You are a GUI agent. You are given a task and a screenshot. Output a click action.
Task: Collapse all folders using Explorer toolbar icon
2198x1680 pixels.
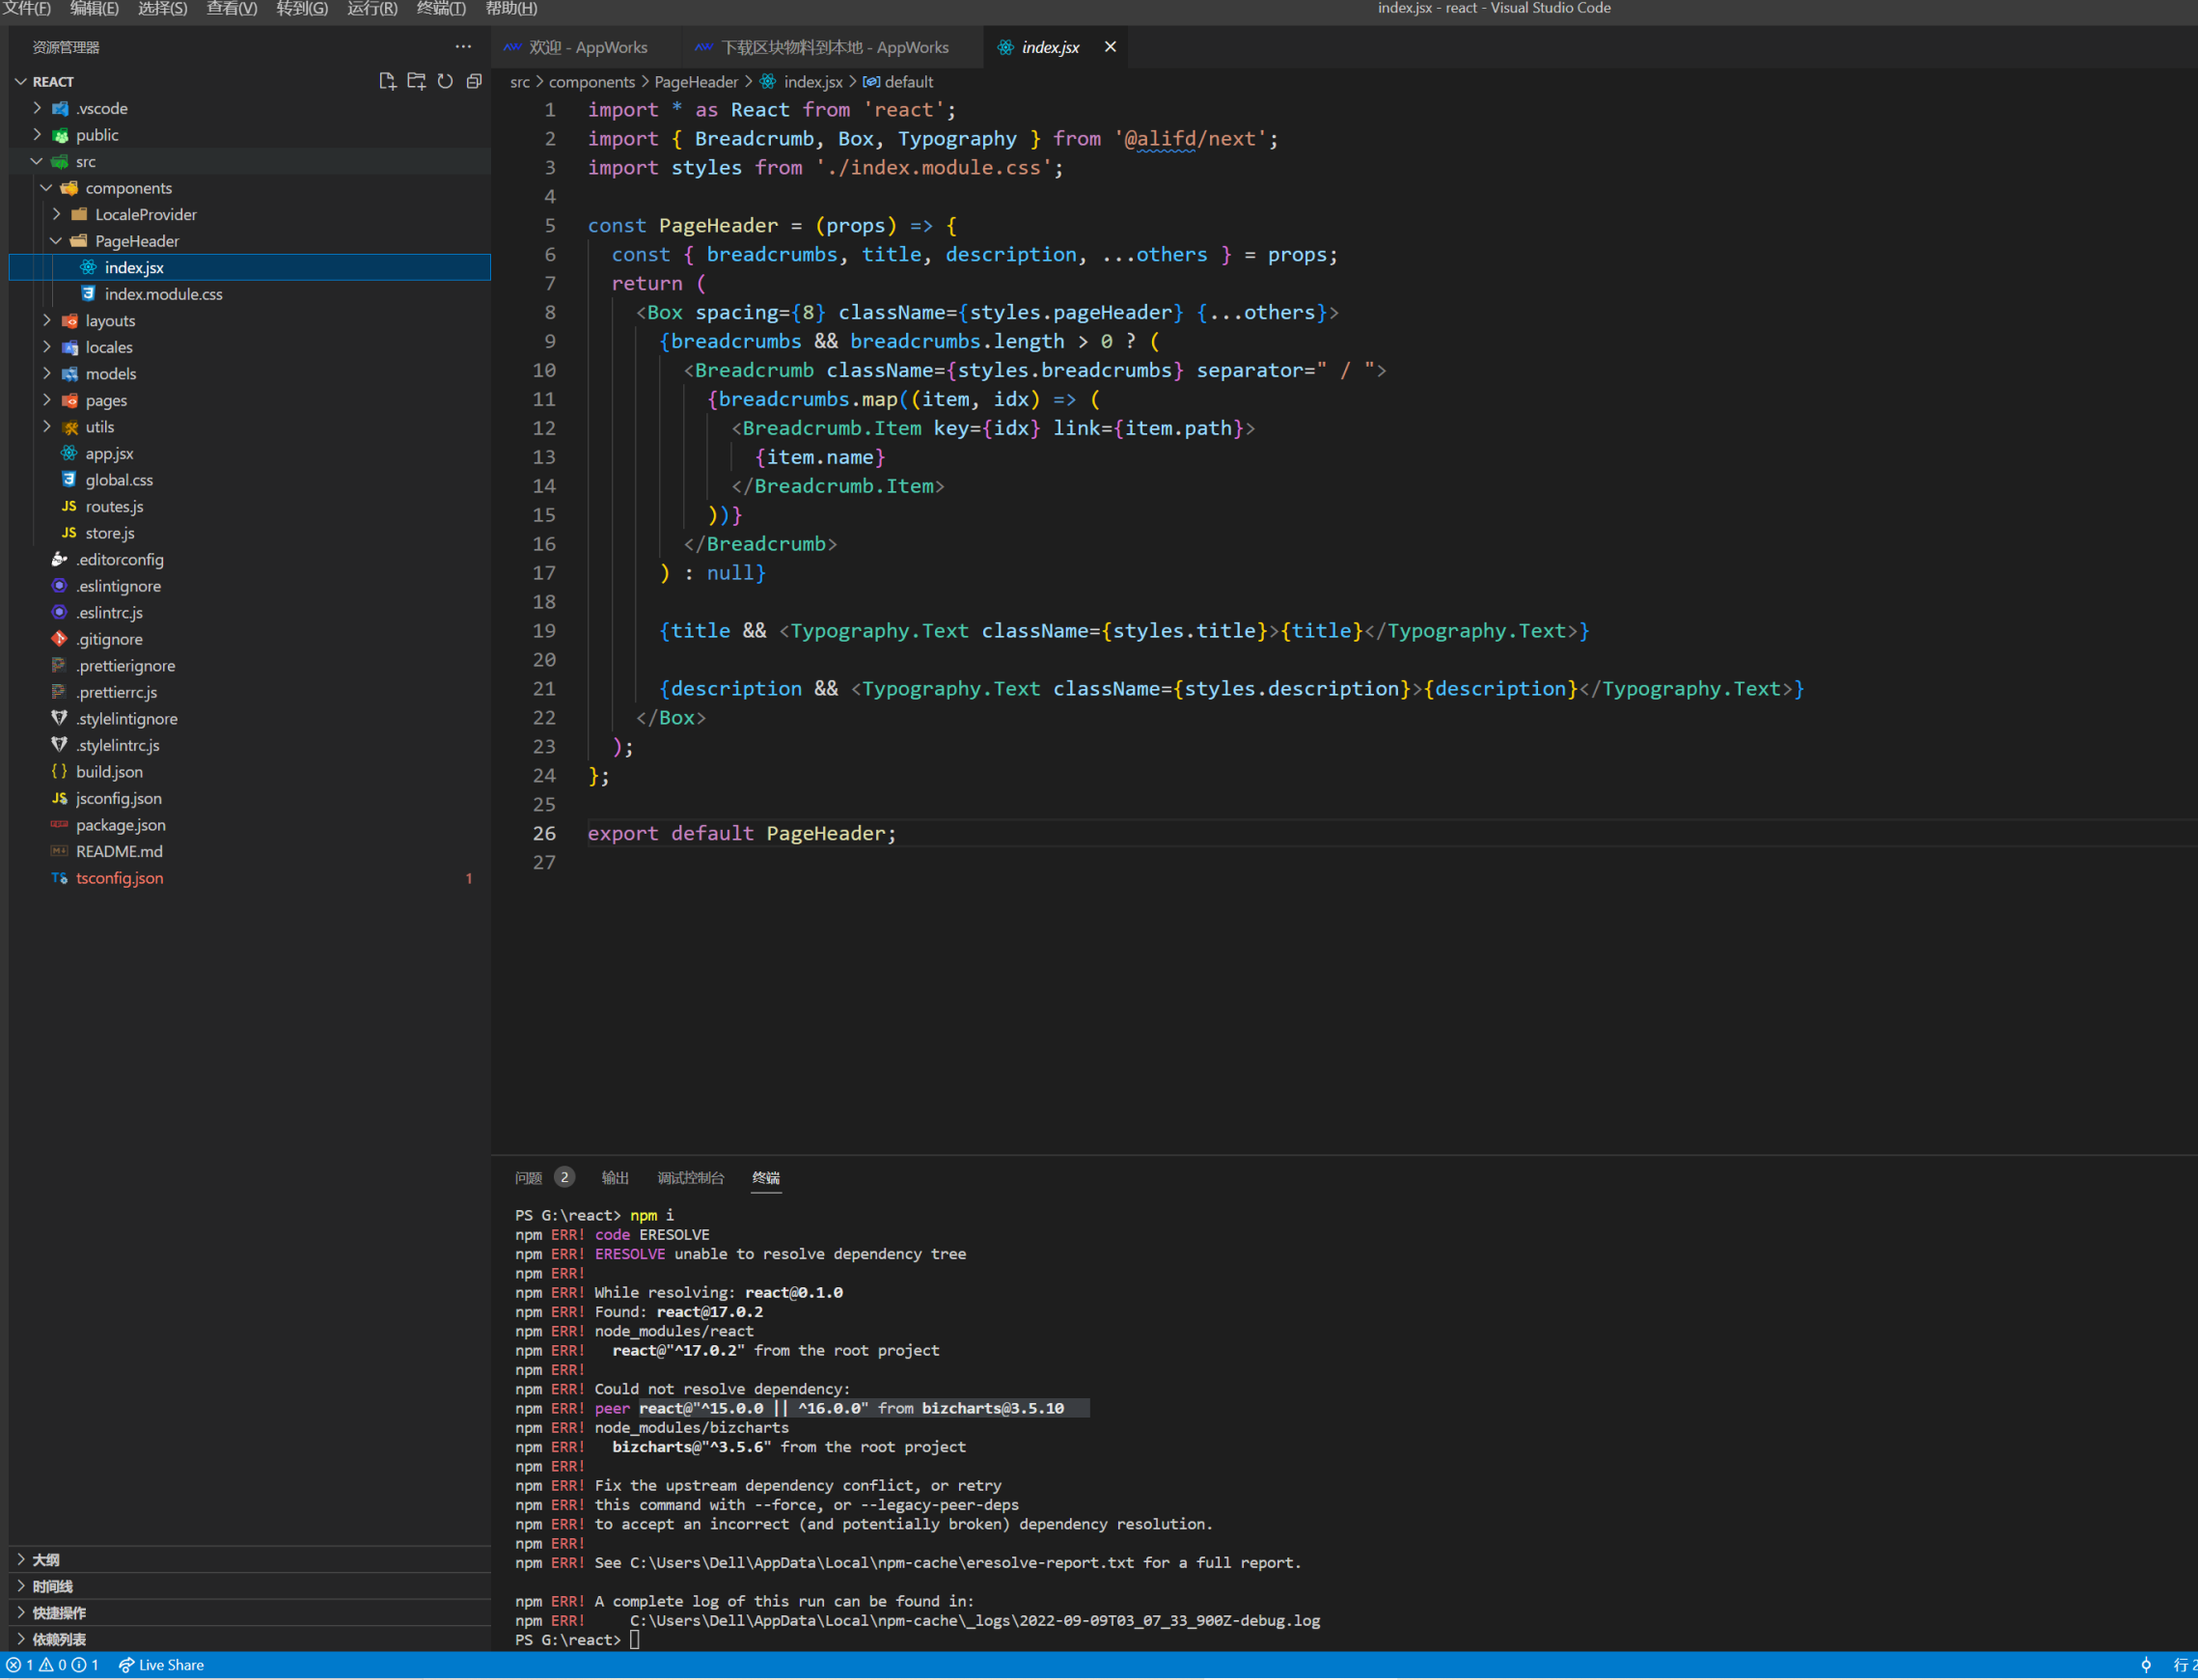pos(473,81)
